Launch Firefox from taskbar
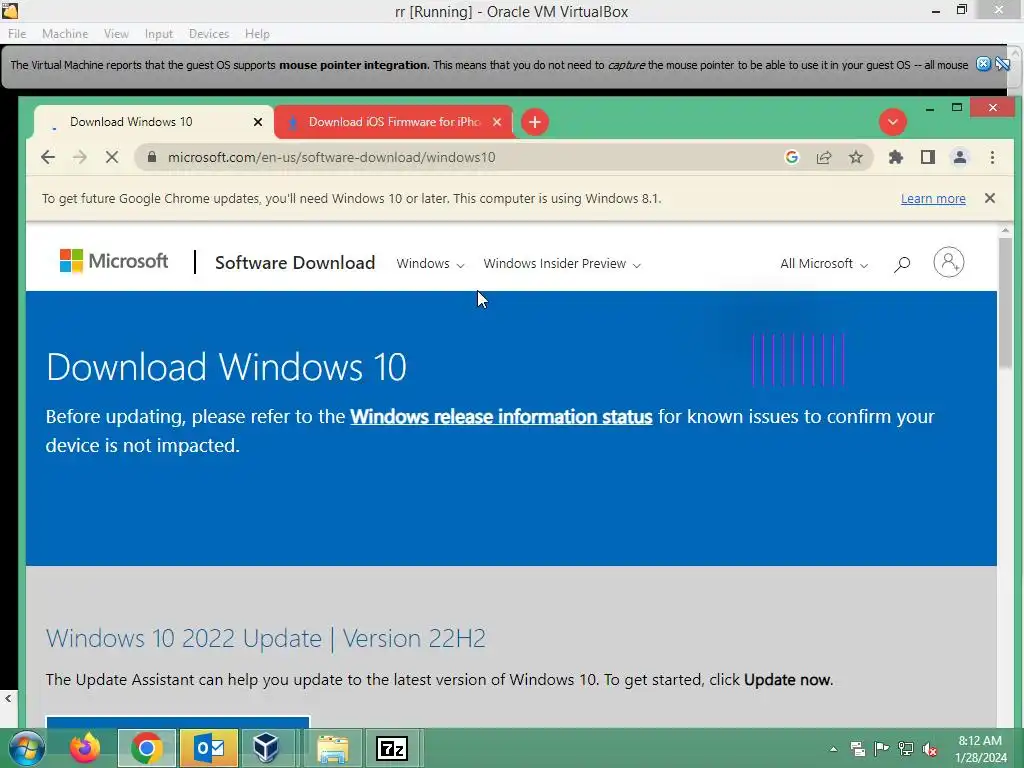The height and width of the screenshot is (768, 1024). point(85,748)
